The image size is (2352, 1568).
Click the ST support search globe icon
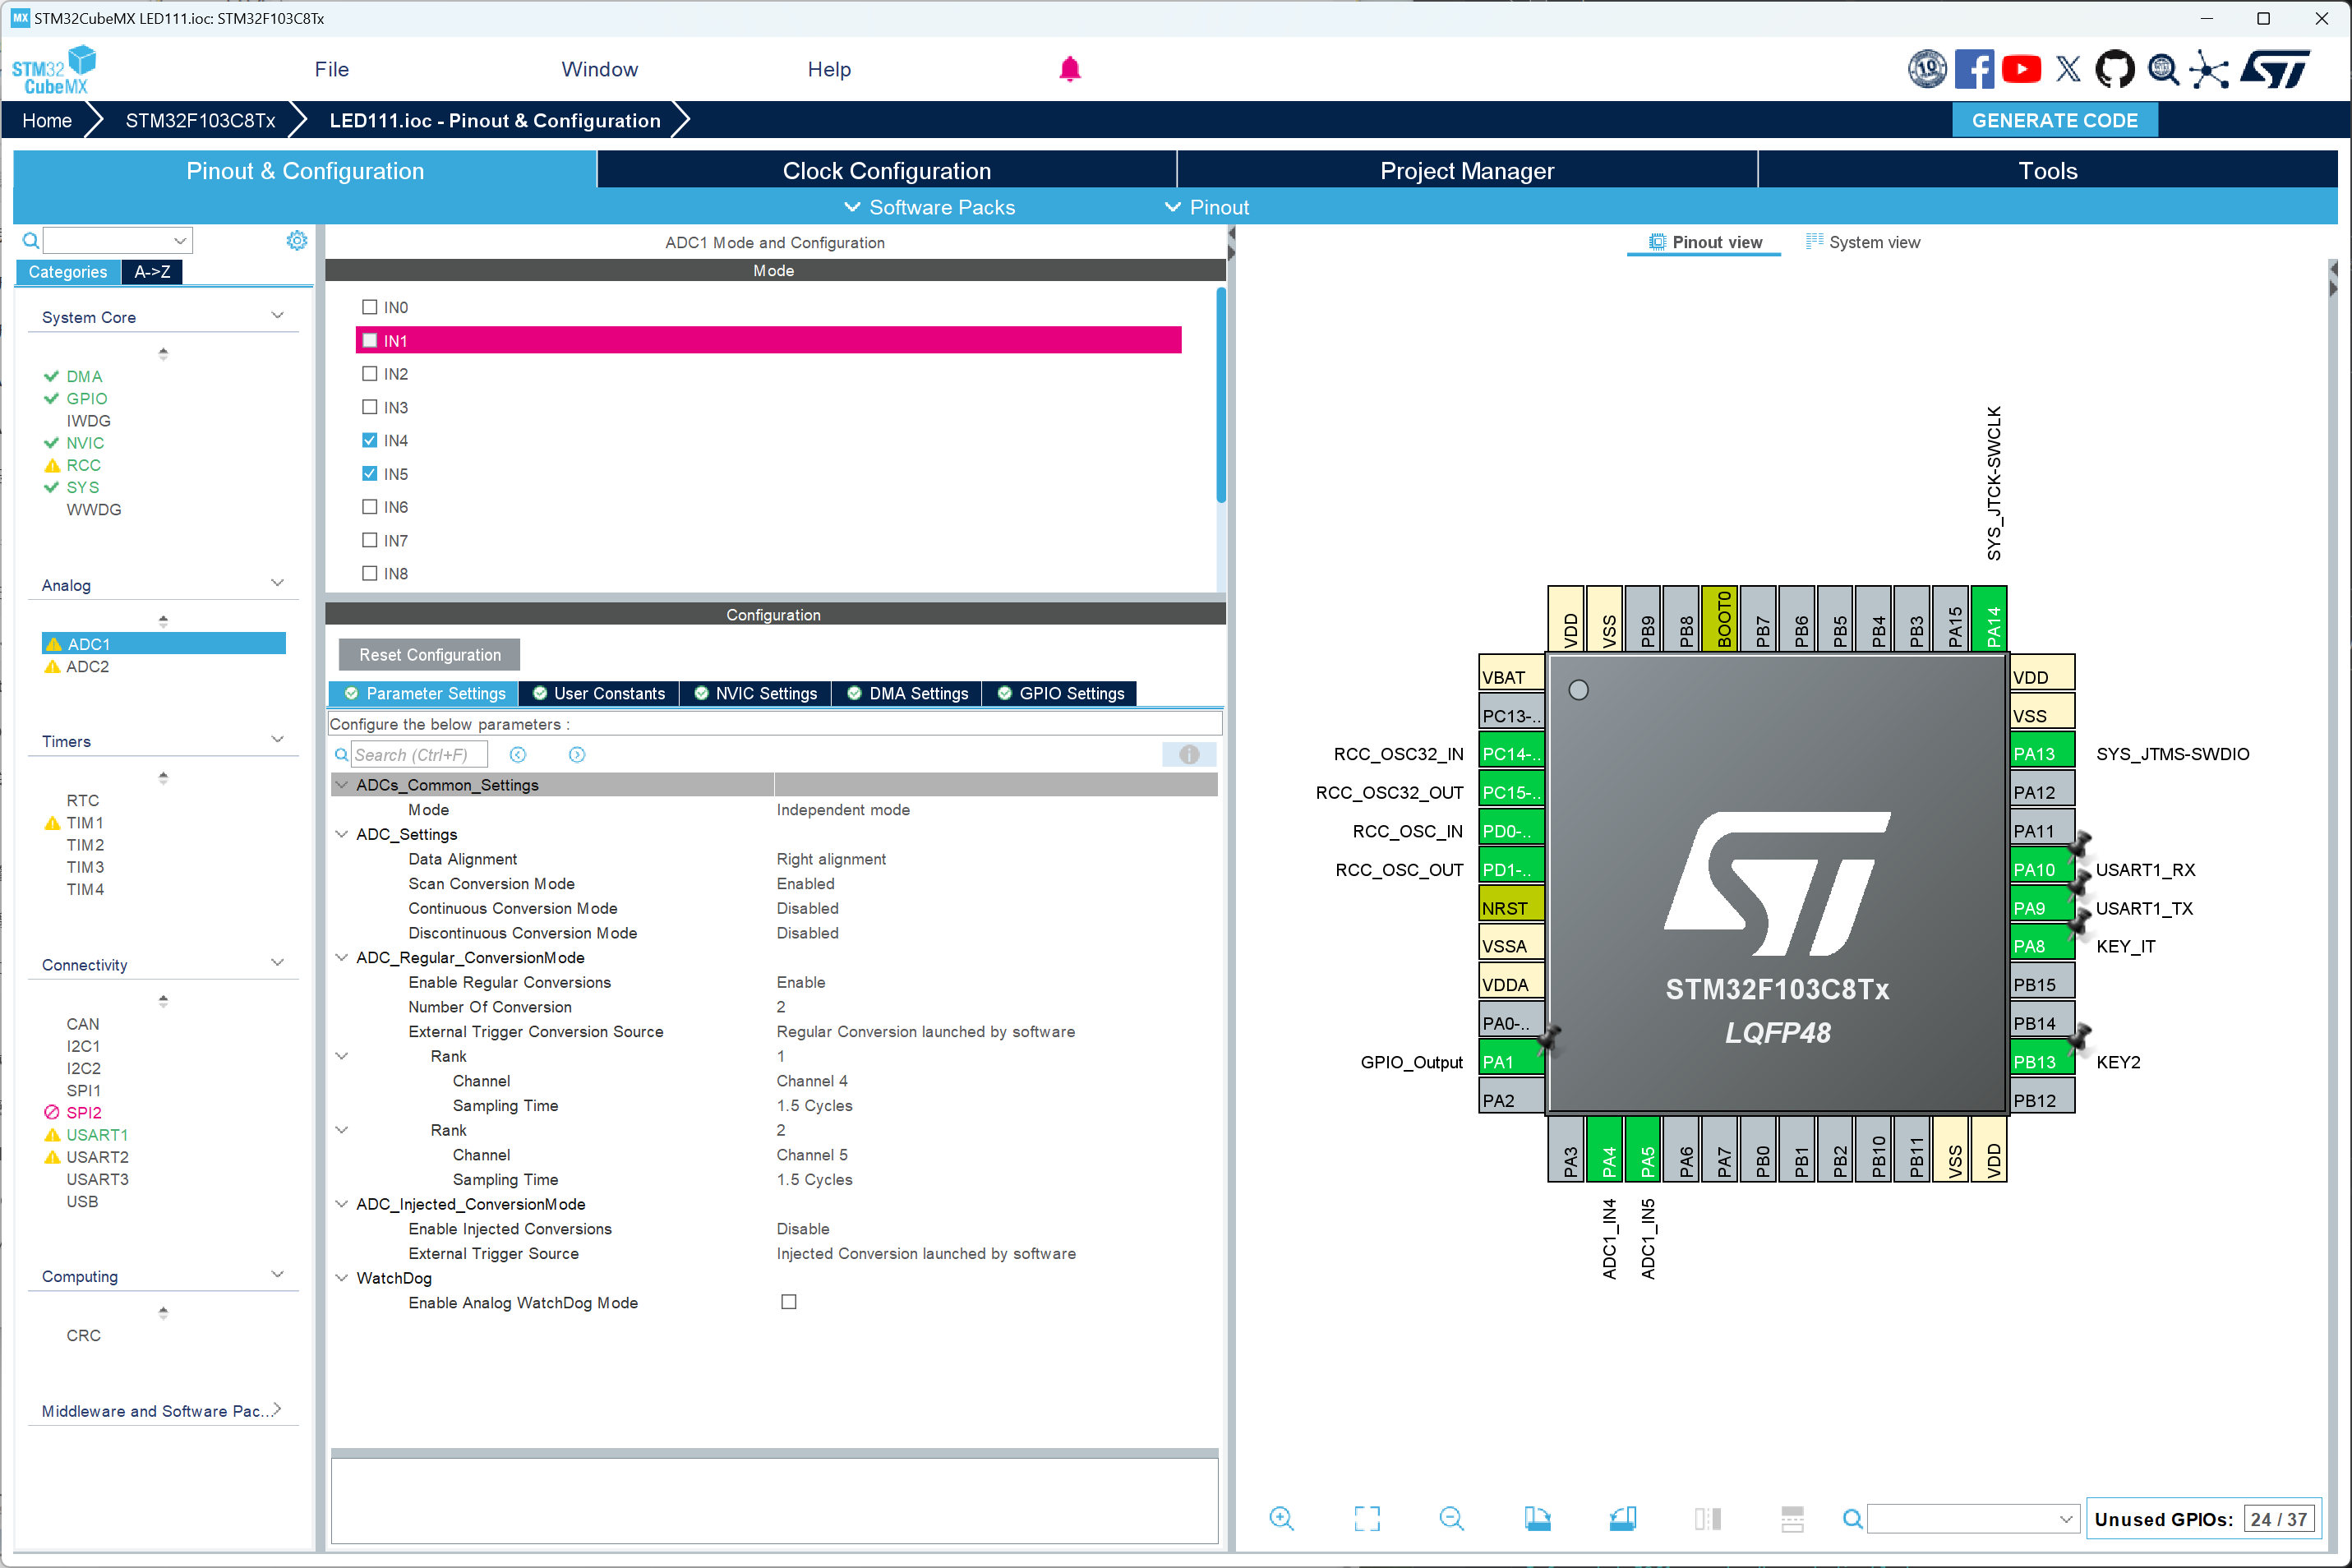[2162, 69]
